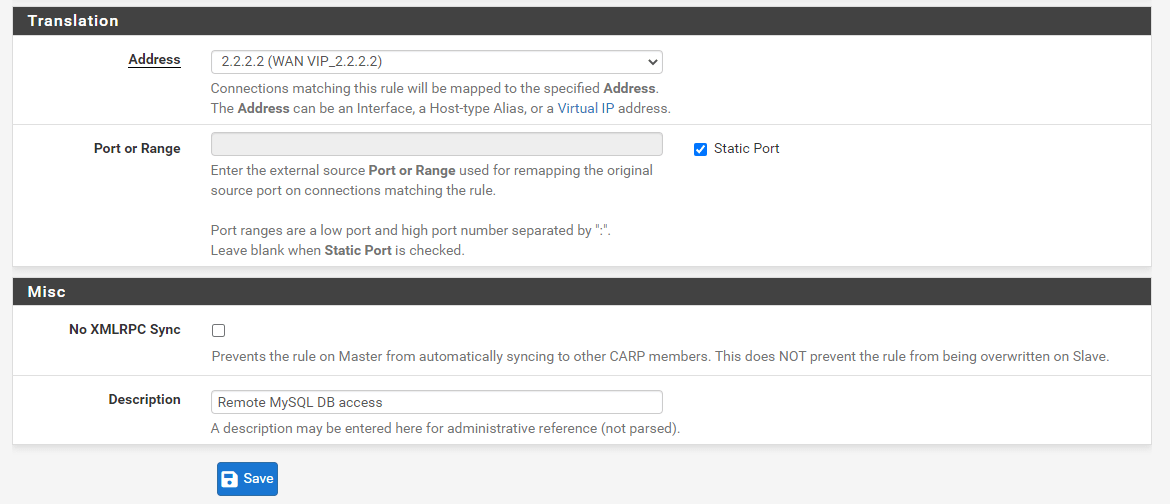Click the No XMLRPC Sync label
1170x504 pixels.
(125, 329)
